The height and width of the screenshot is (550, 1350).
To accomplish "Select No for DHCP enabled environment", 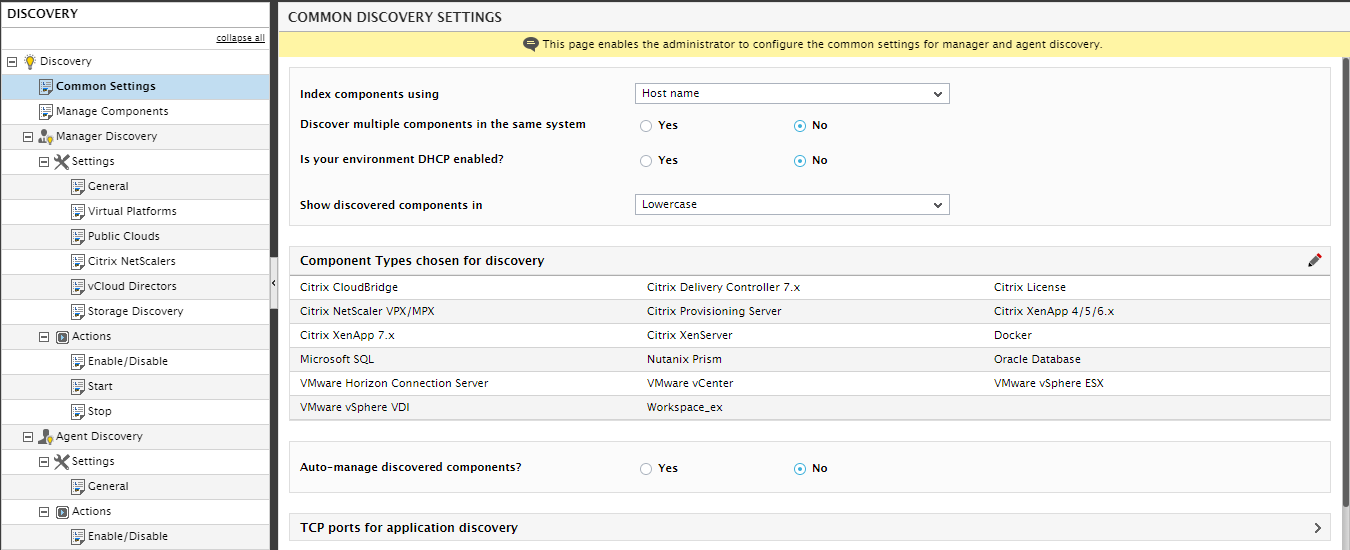I will tap(800, 161).
